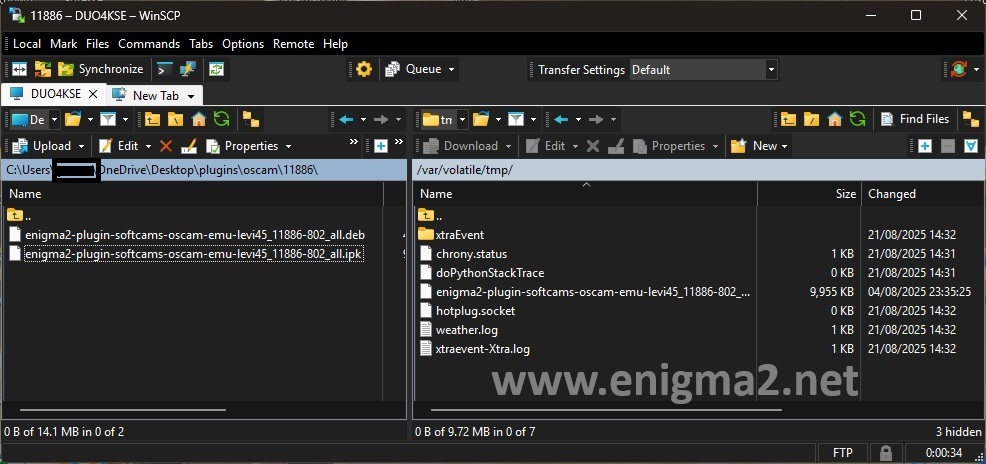Toggle the local directory tree icon
The width and height of the screenshot is (986, 464).
click(252, 119)
